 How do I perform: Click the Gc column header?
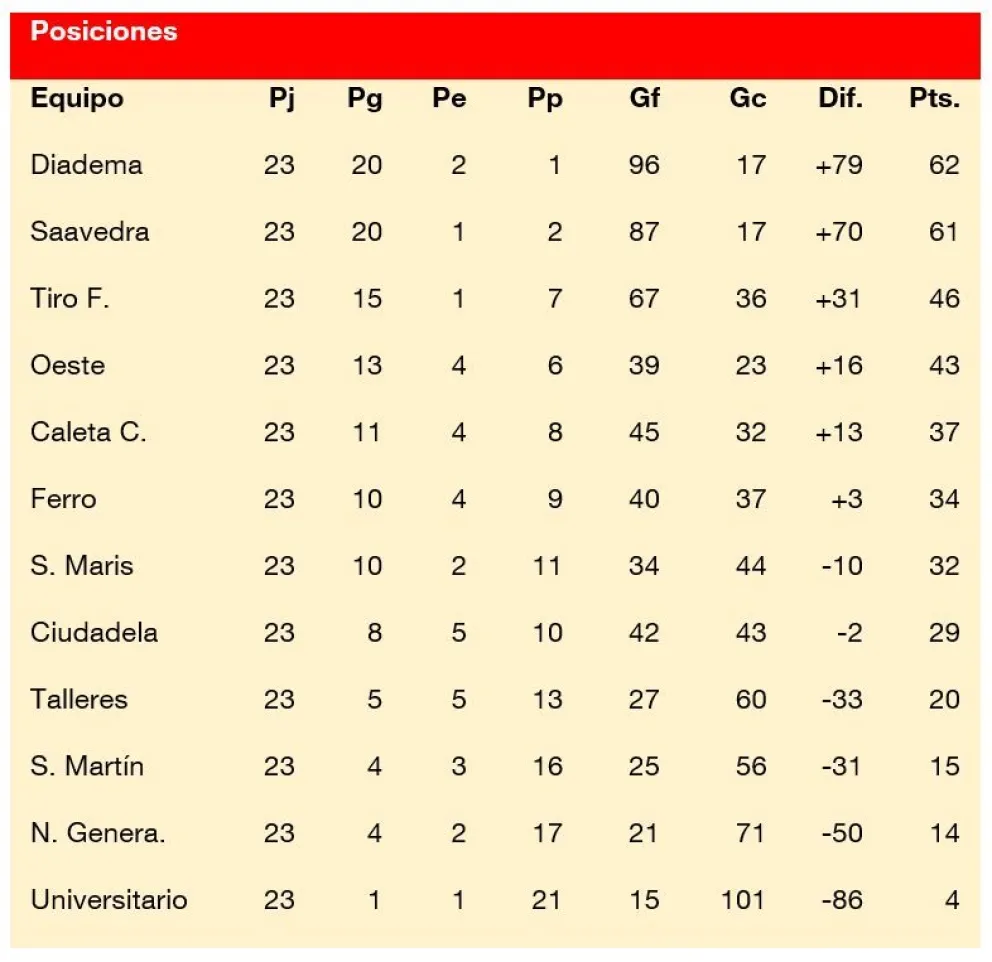point(748,98)
